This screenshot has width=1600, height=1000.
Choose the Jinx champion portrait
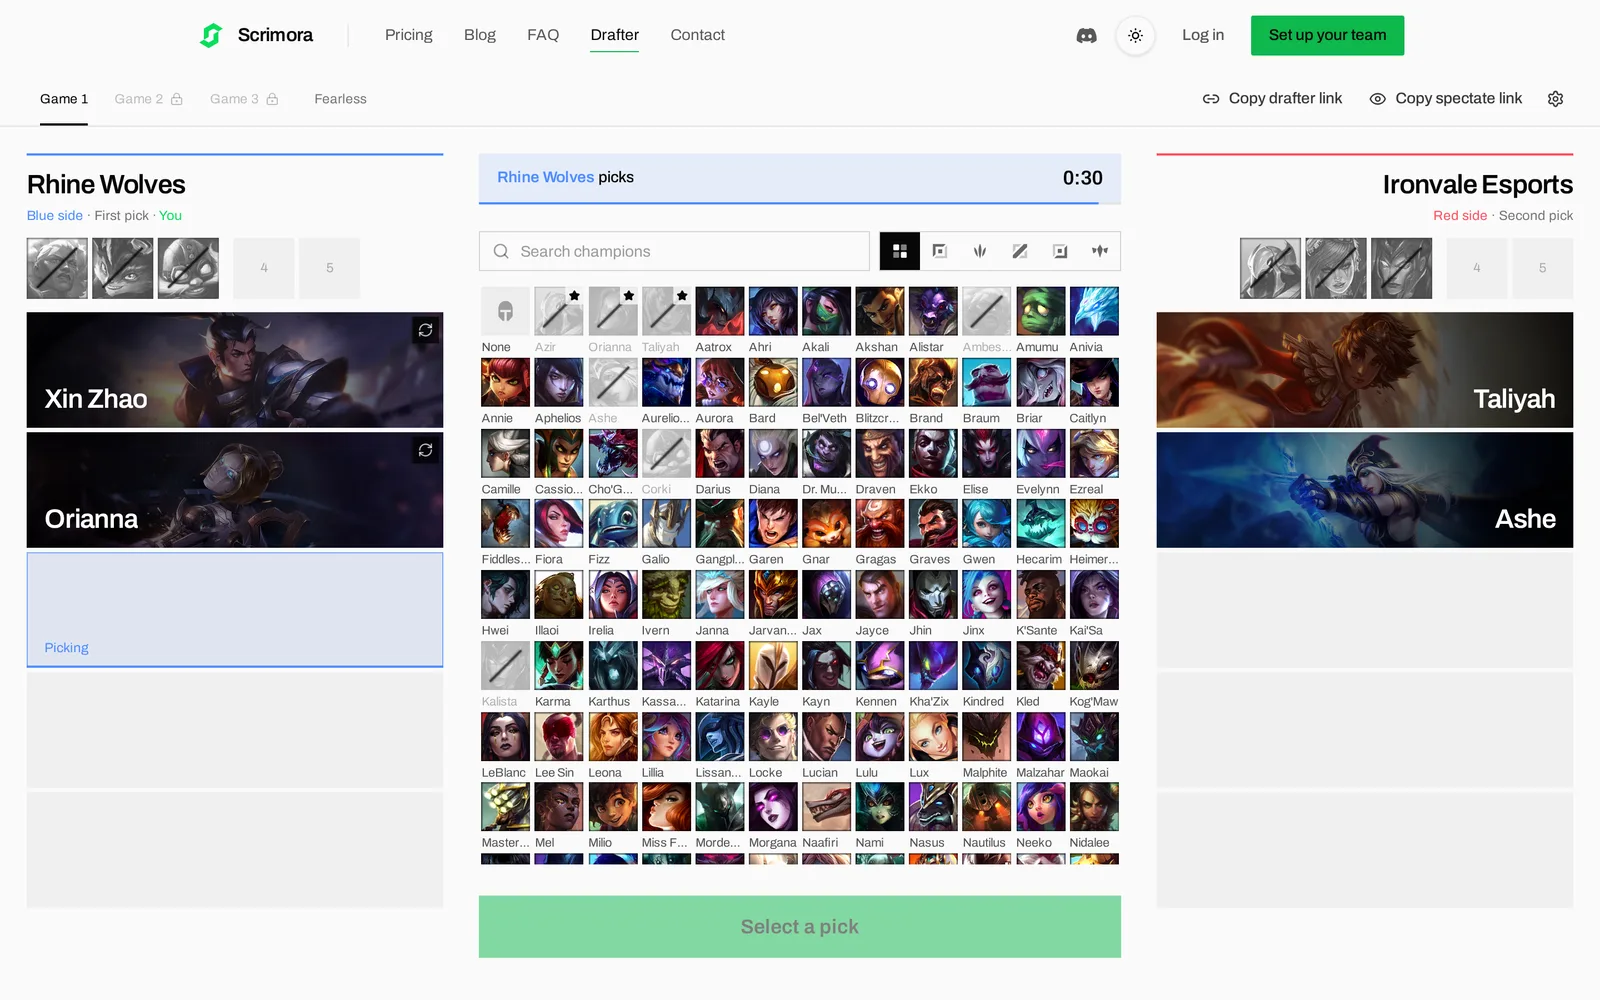coord(987,595)
